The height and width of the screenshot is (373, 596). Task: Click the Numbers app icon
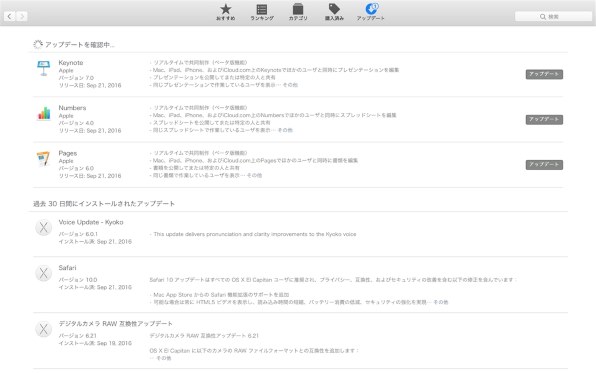[x=44, y=113]
